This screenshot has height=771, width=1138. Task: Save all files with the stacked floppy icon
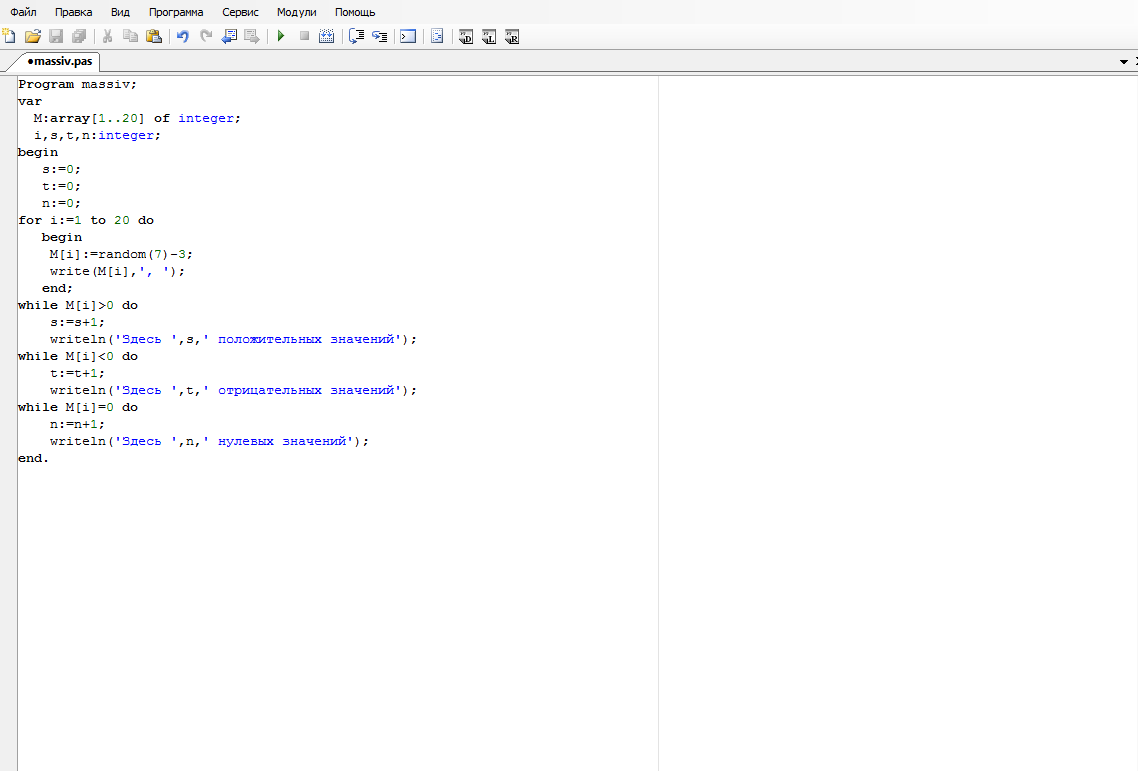[79, 36]
